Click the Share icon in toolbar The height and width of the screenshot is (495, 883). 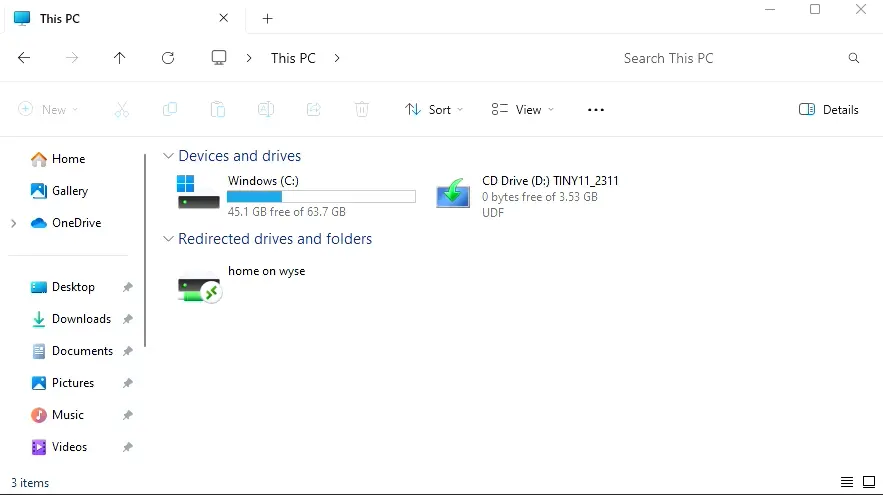(314, 110)
